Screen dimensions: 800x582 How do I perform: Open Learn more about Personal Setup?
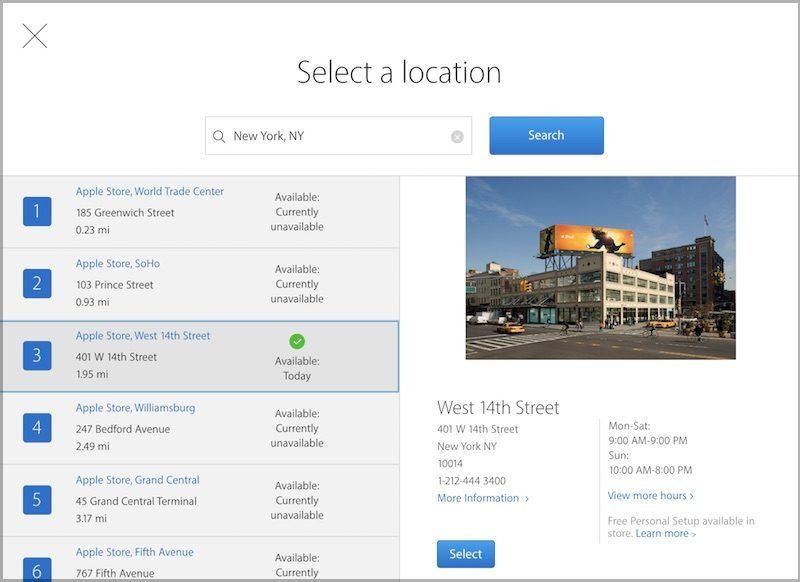pos(665,534)
